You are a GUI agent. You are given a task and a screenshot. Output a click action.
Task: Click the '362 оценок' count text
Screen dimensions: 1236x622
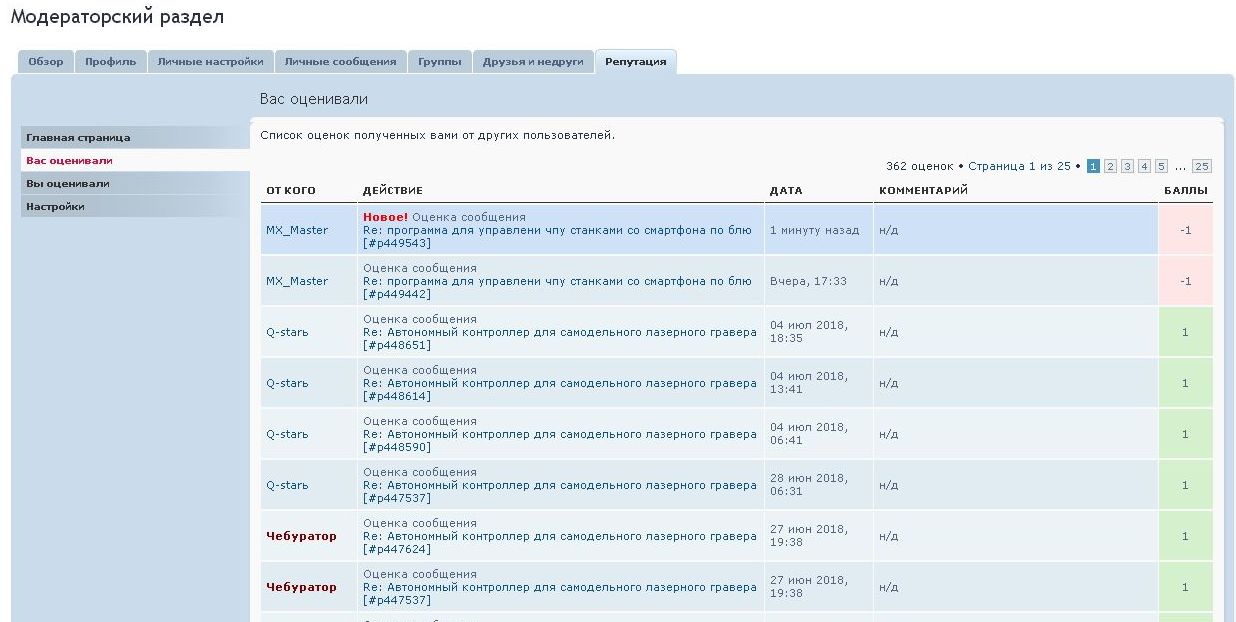click(920, 166)
